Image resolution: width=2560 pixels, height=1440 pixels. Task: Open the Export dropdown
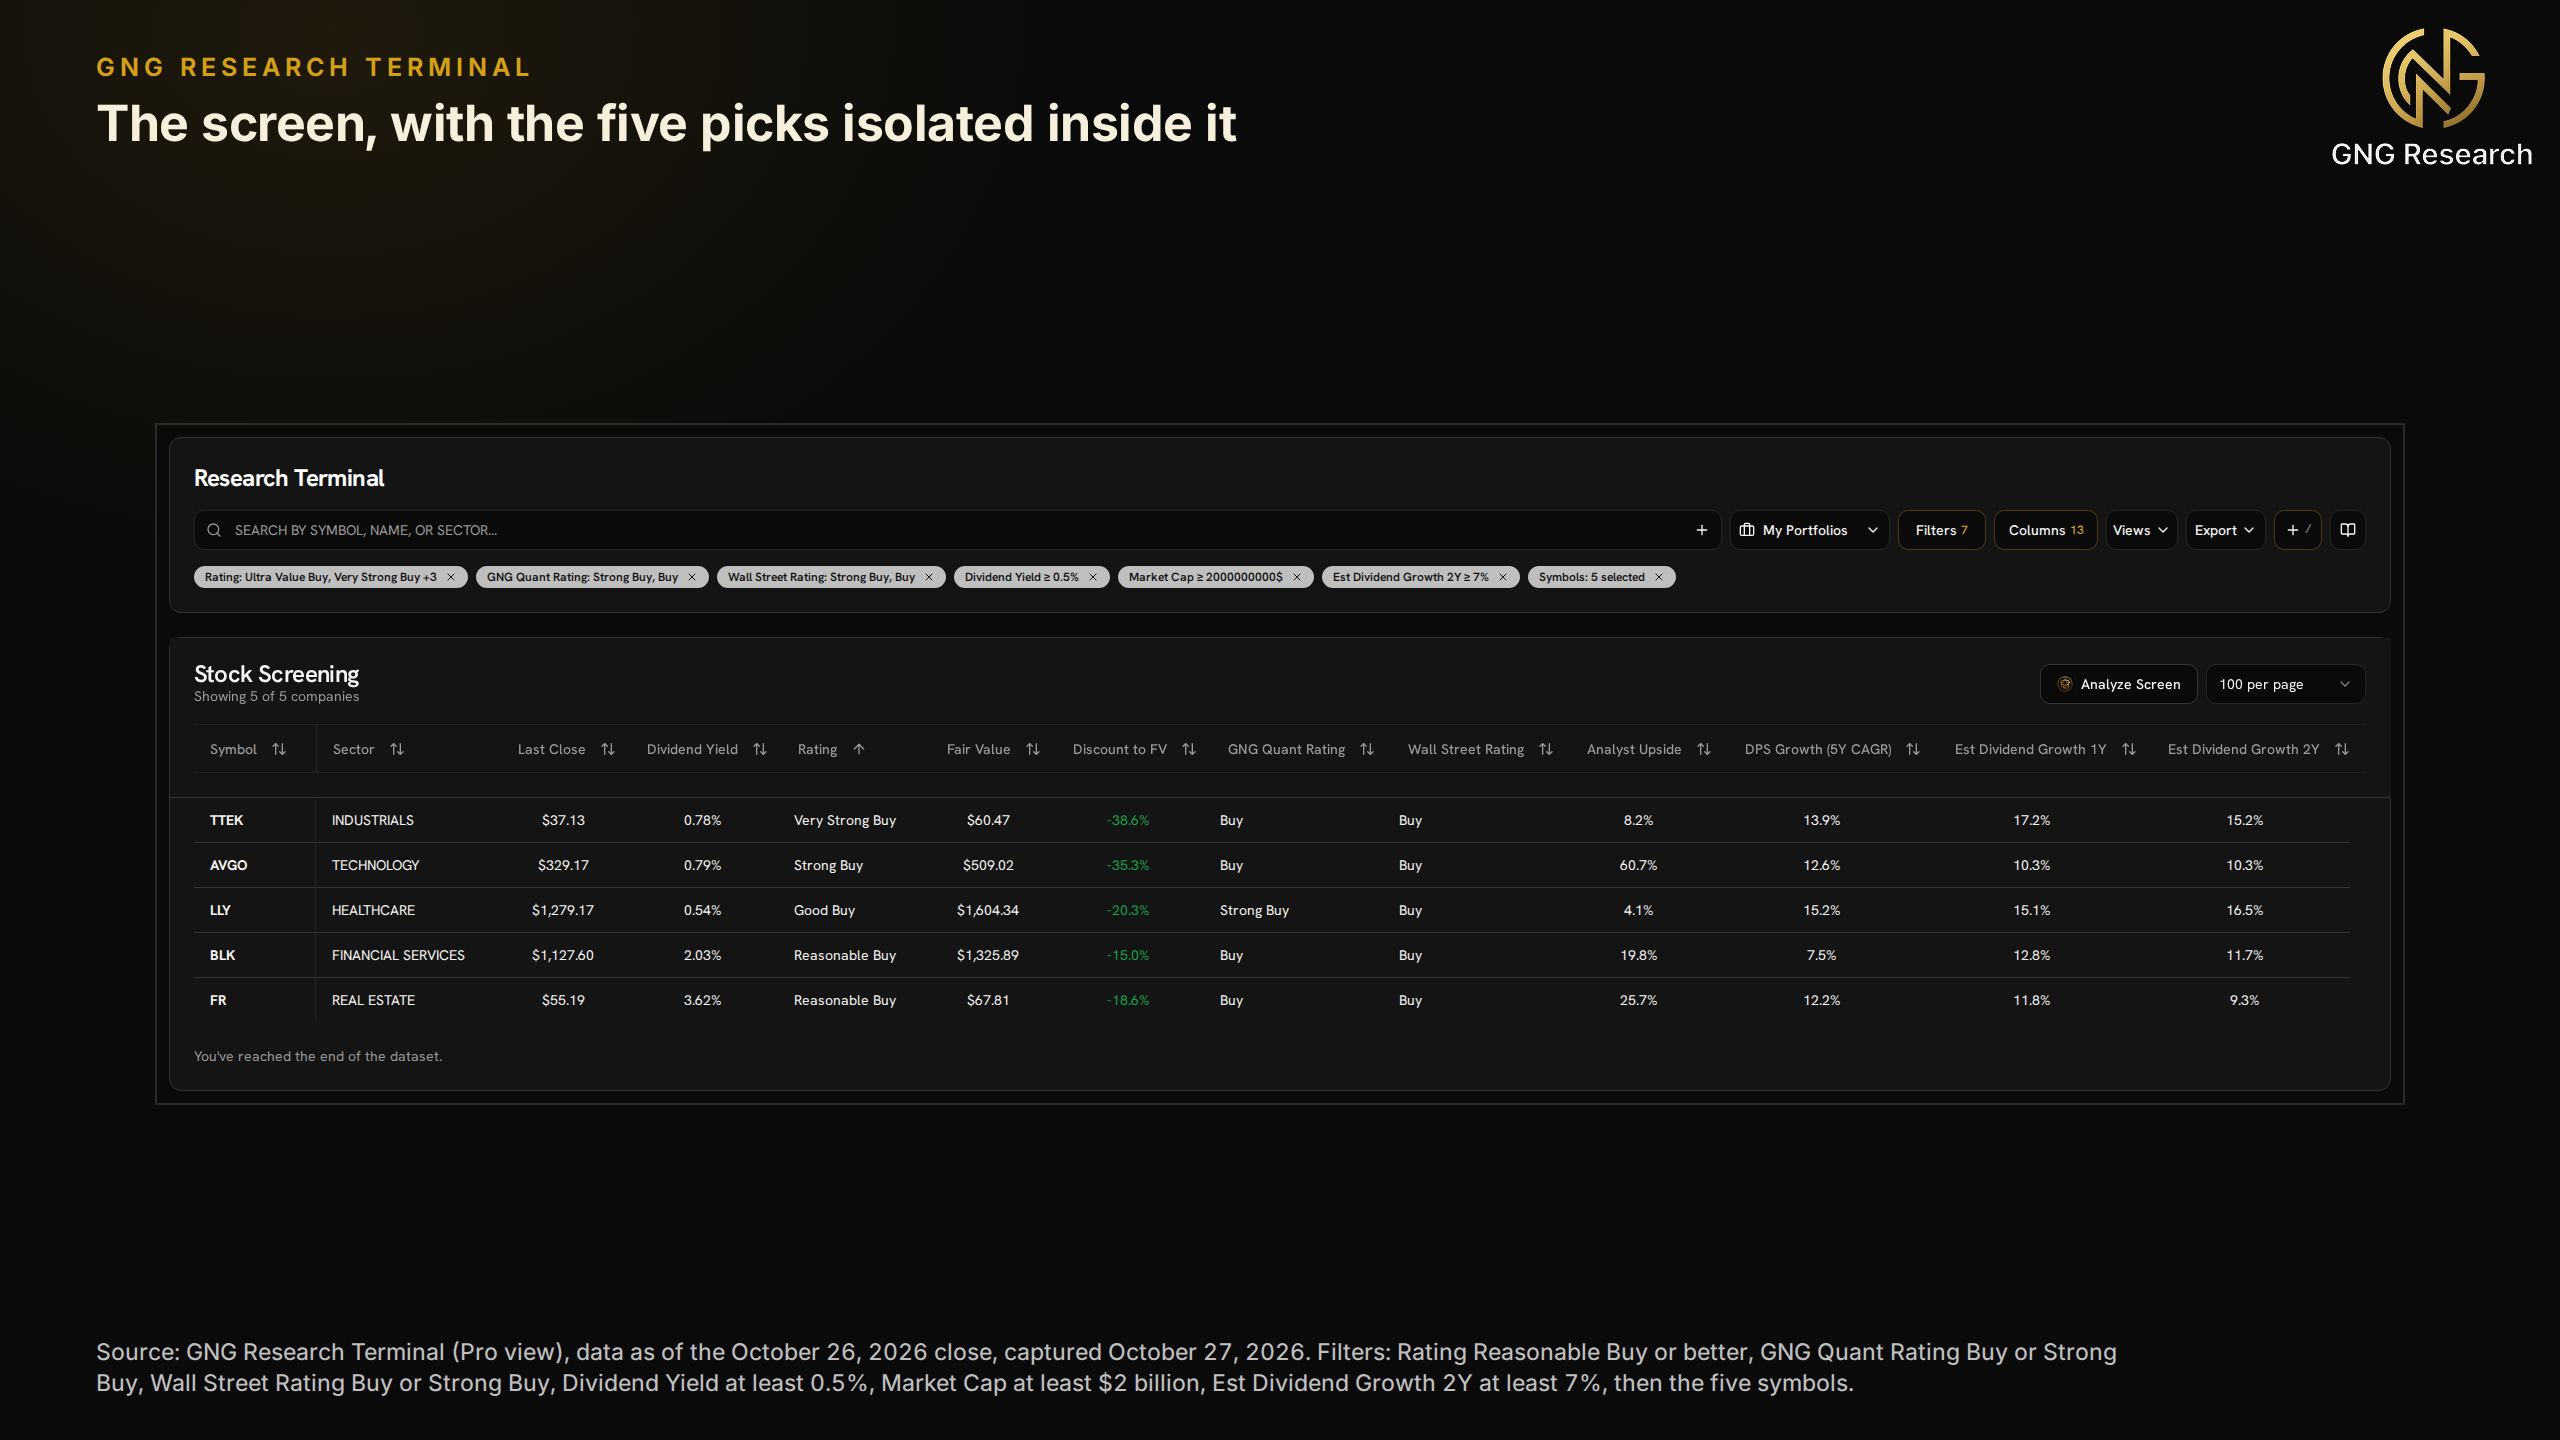coord(2225,530)
